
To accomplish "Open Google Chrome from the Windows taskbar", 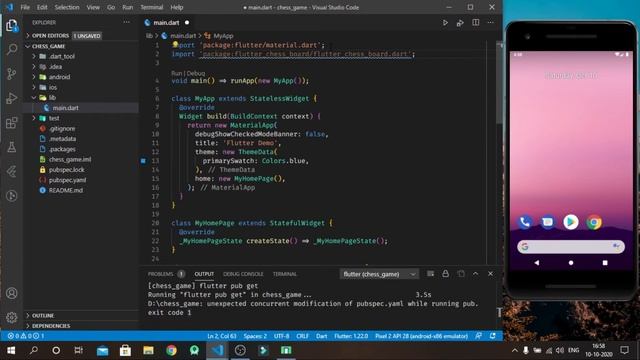I will 171,350.
